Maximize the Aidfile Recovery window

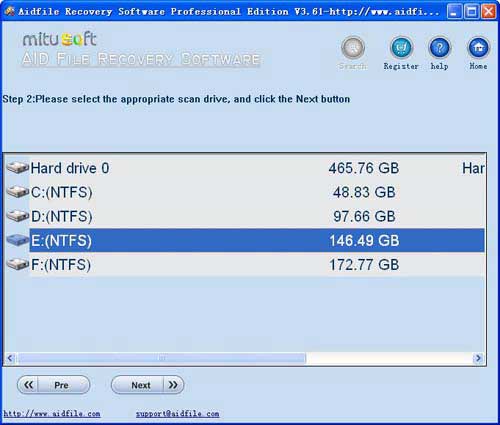click(x=472, y=12)
